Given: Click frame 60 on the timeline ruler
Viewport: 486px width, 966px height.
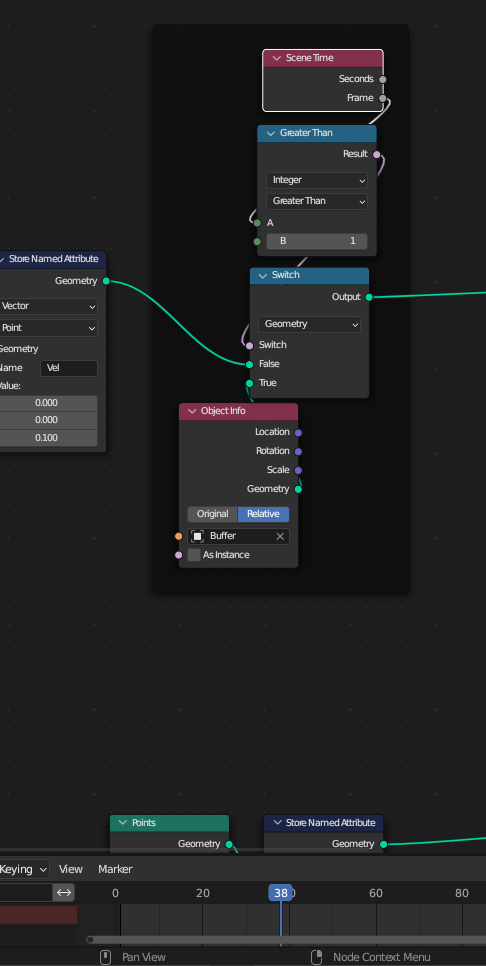Looking at the screenshot, I should (376, 893).
